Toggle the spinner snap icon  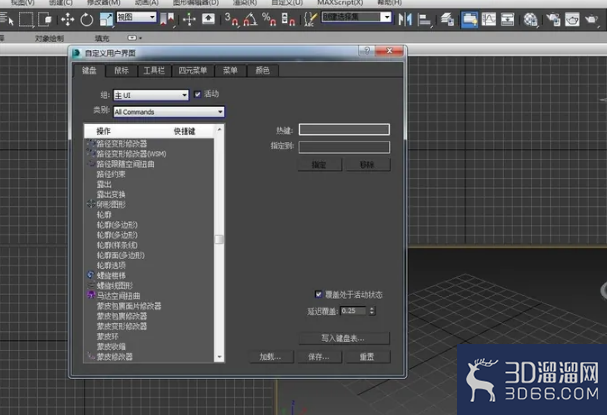point(288,19)
